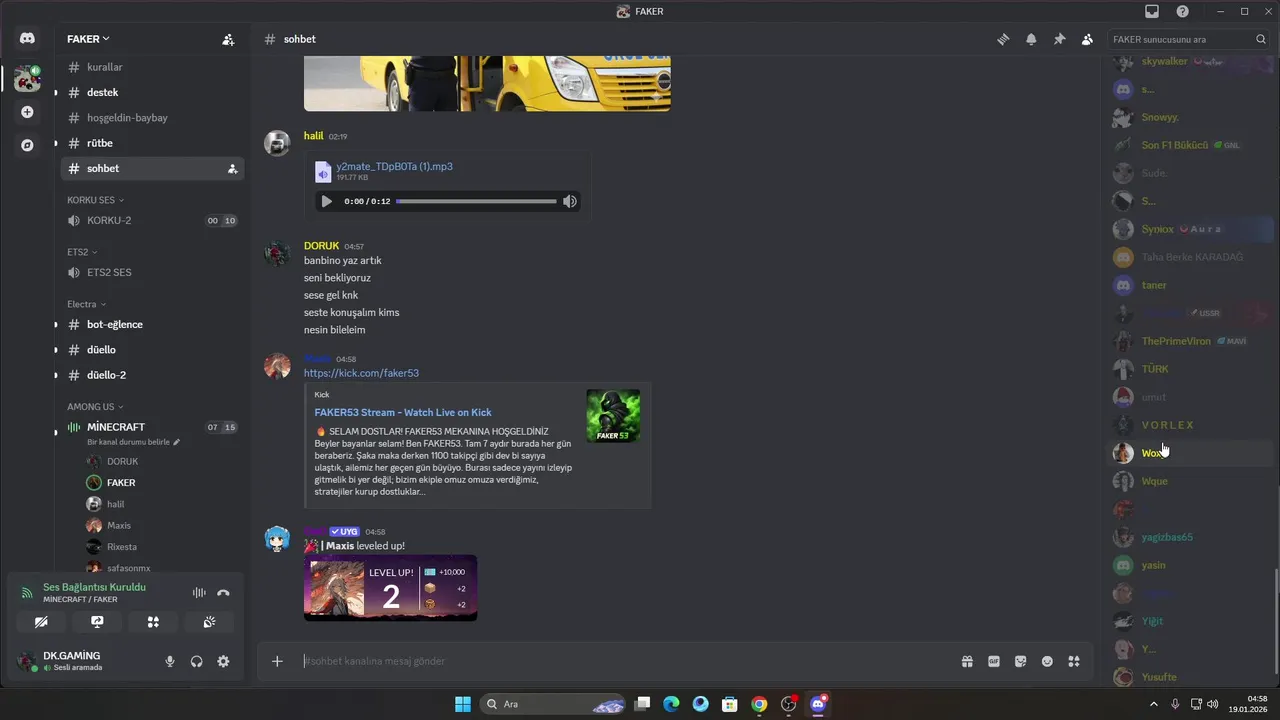Select Wox in the member list
Viewport: 1280px width, 720px height.
point(1192,453)
